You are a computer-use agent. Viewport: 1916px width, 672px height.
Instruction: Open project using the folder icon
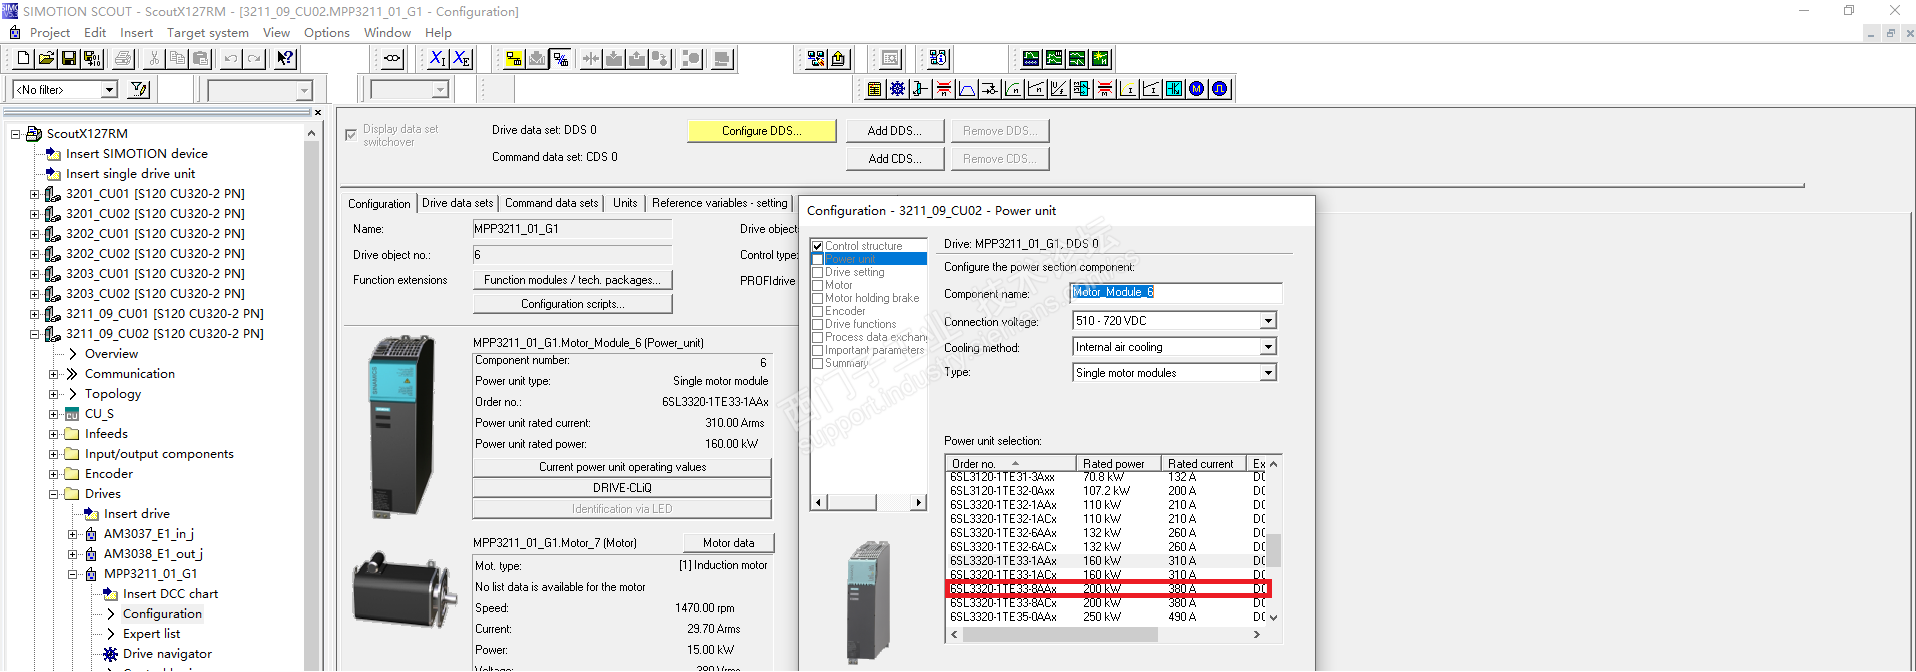(x=46, y=59)
